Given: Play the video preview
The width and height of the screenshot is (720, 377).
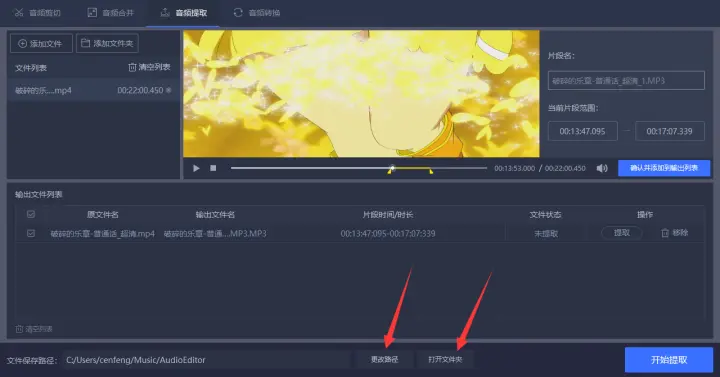Looking at the screenshot, I should coord(196,168).
